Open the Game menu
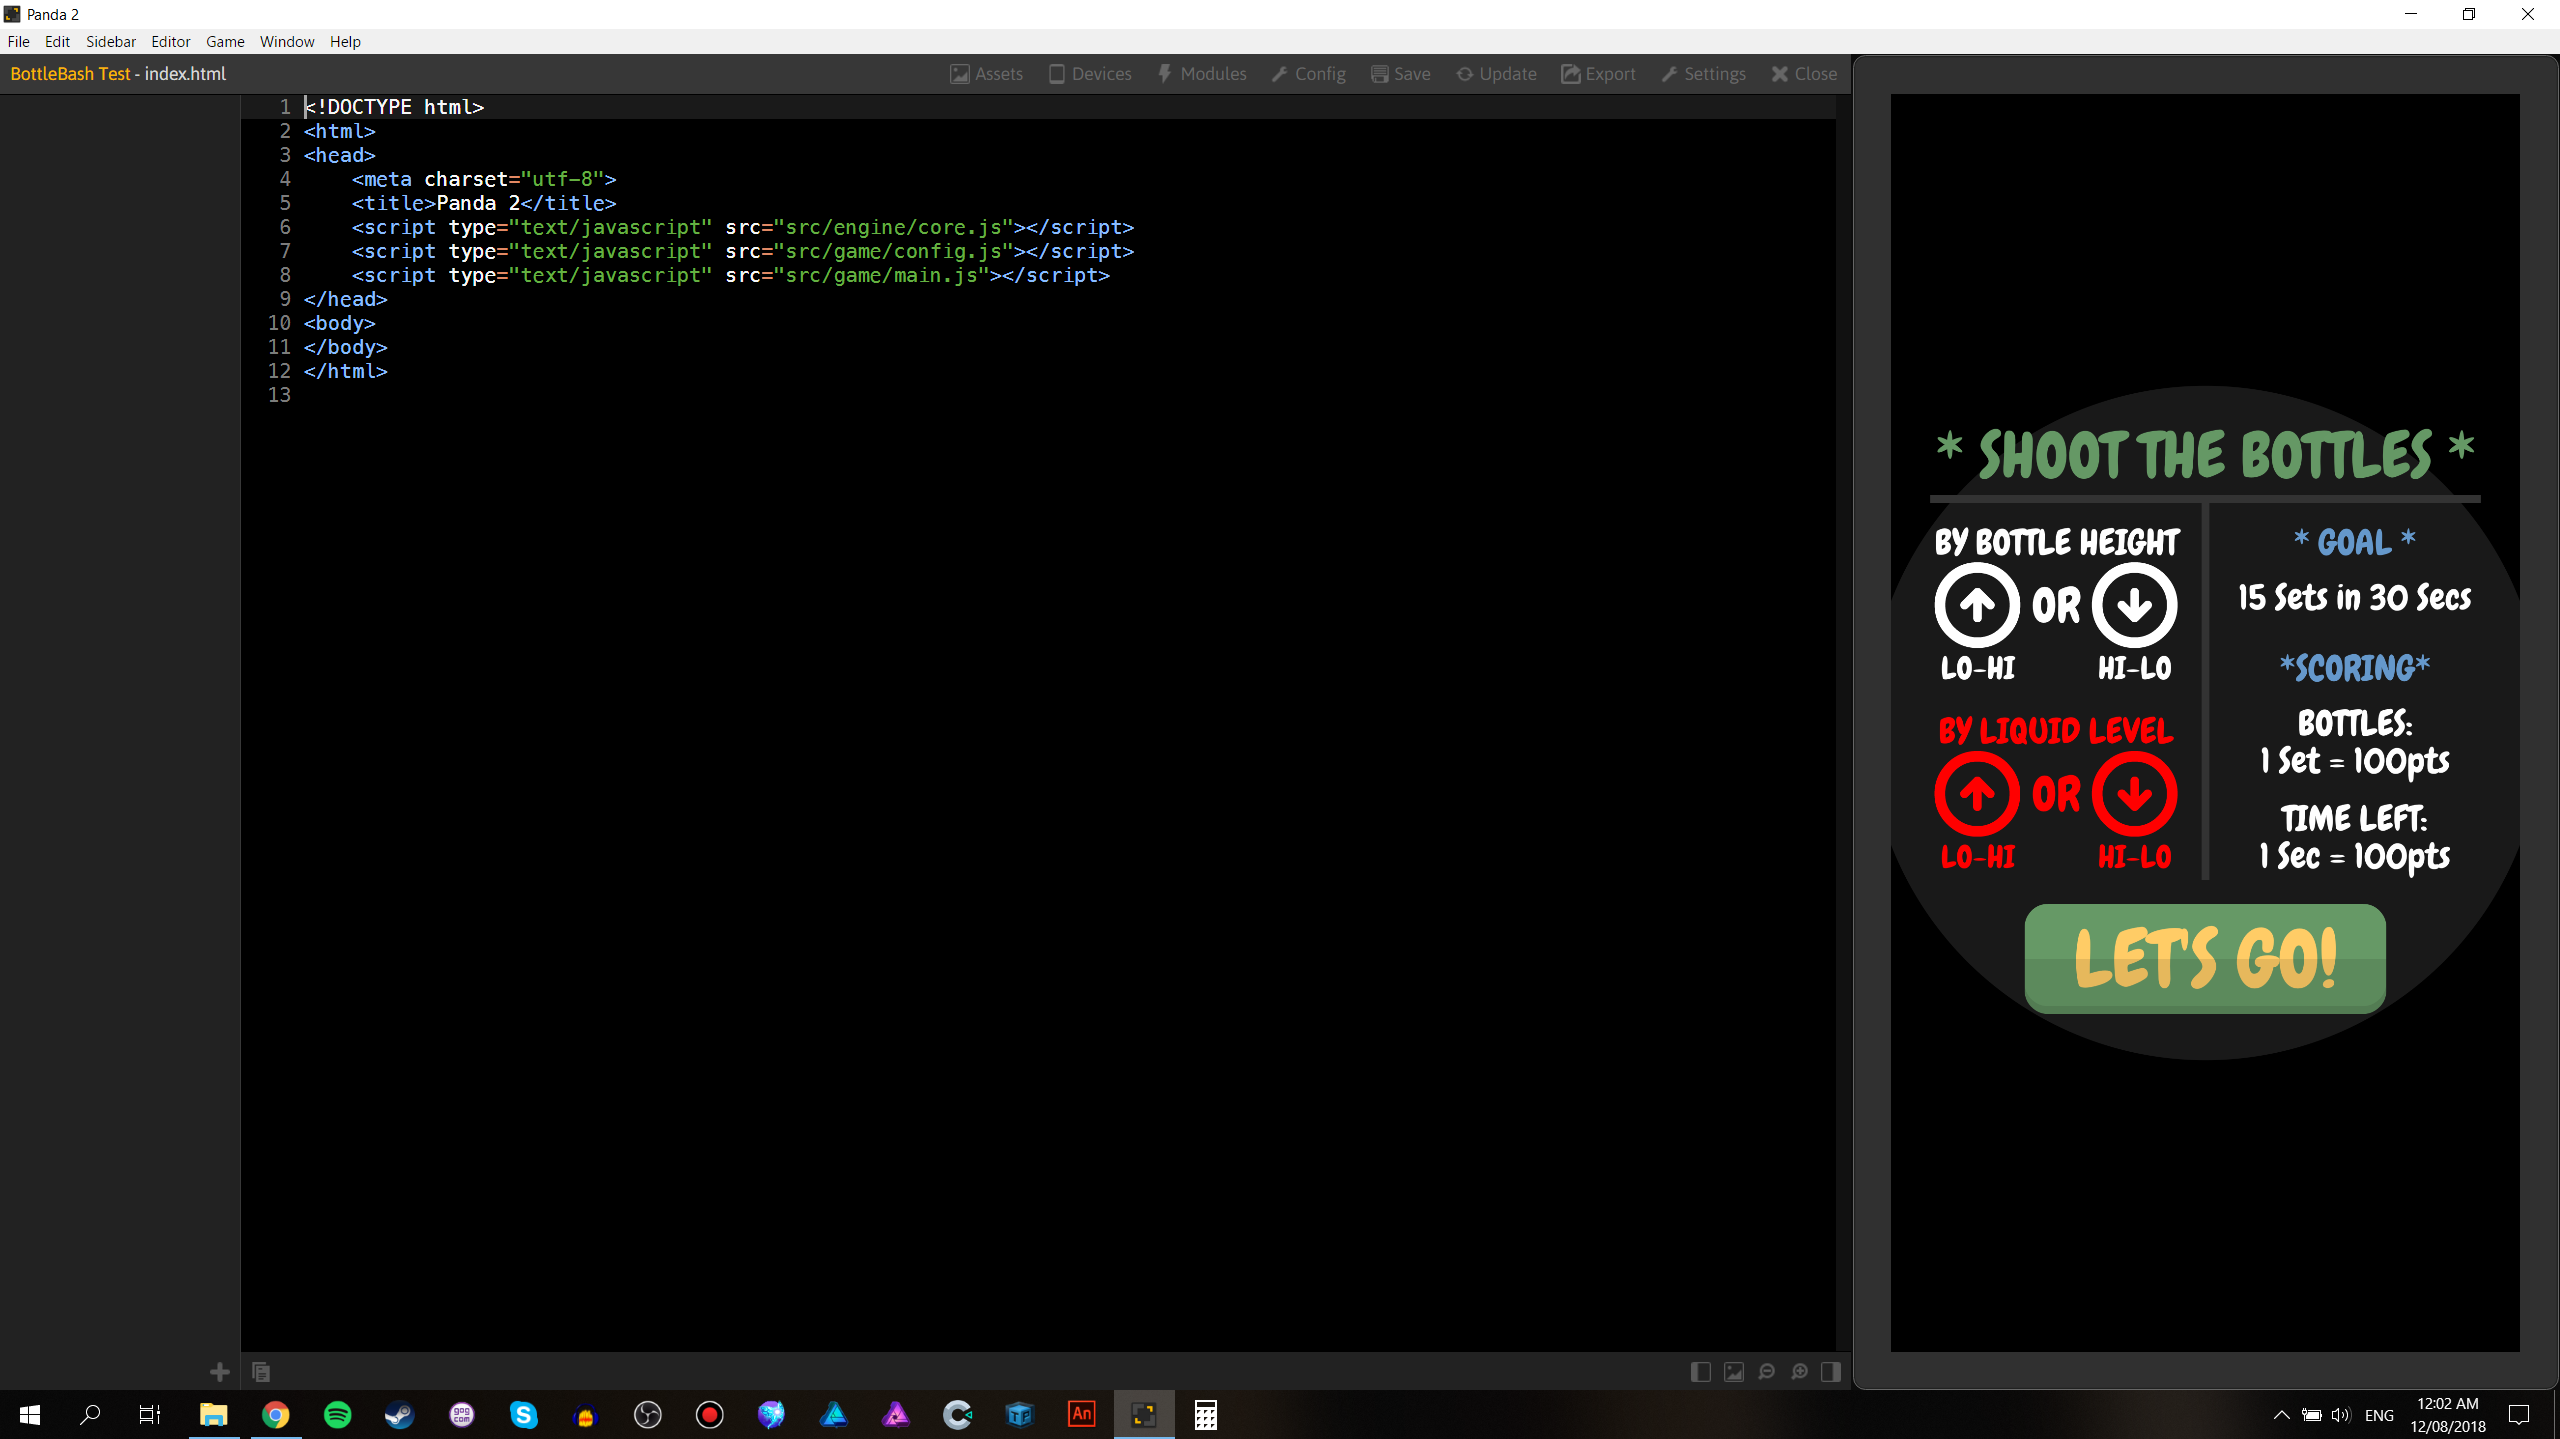Screen dimensions: 2560x1439 click(x=225, y=41)
